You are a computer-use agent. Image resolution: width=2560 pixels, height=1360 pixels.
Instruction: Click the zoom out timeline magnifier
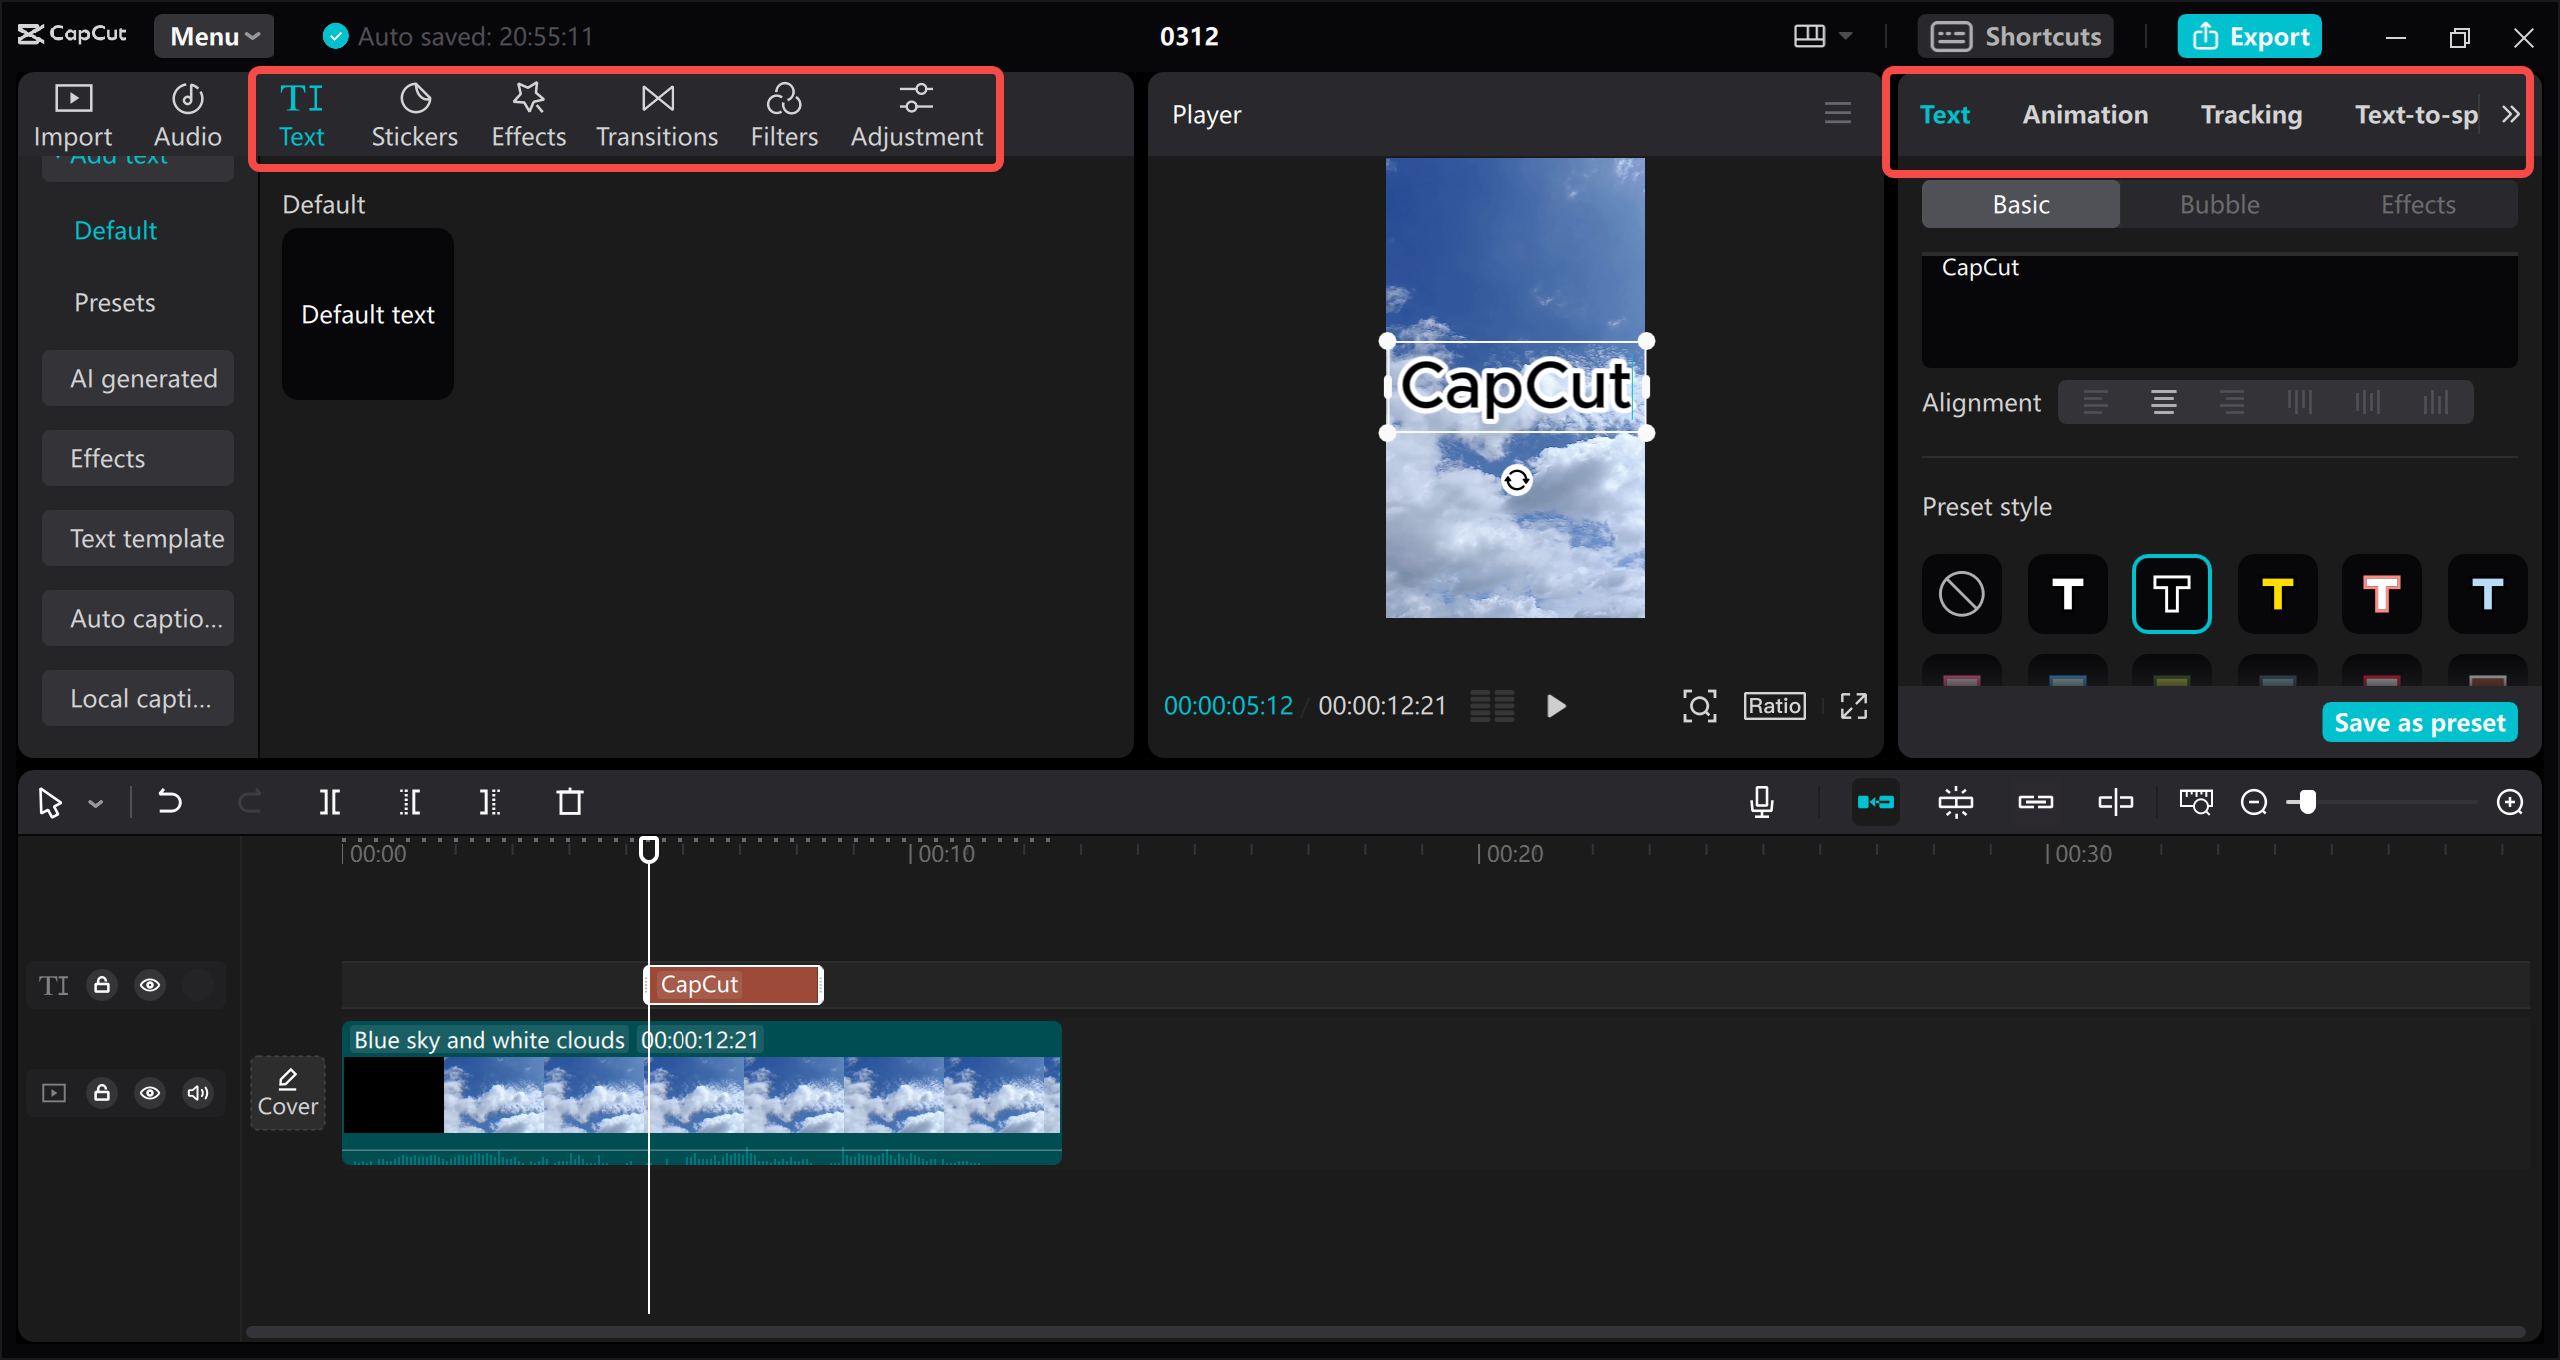click(x=2254, y=802)
